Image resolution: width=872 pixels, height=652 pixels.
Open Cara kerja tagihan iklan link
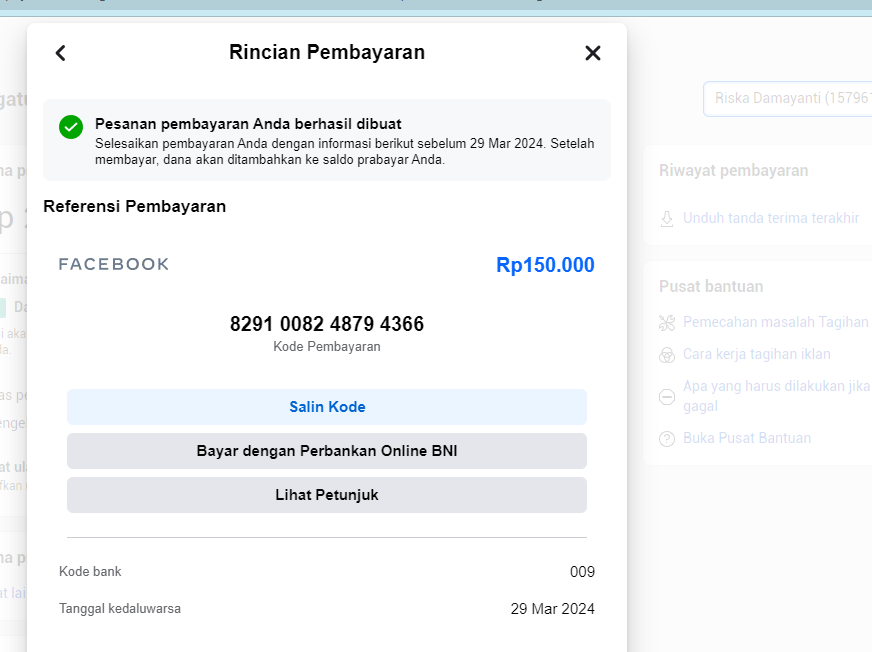(x=756, y=354)
